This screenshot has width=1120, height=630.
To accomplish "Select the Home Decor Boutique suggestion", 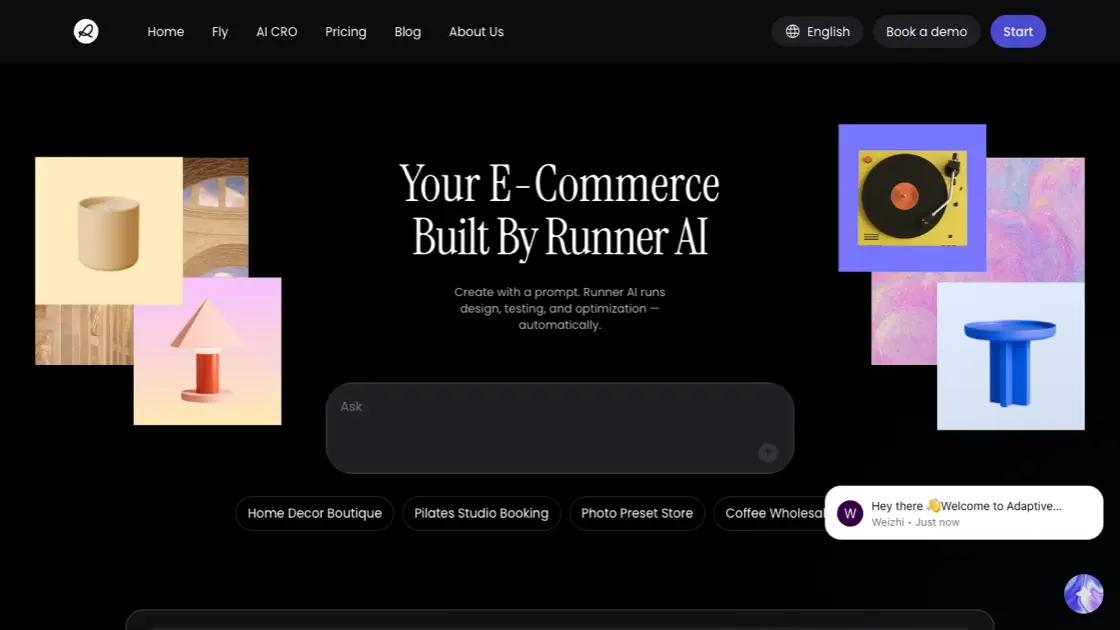I will coord(314,513).
